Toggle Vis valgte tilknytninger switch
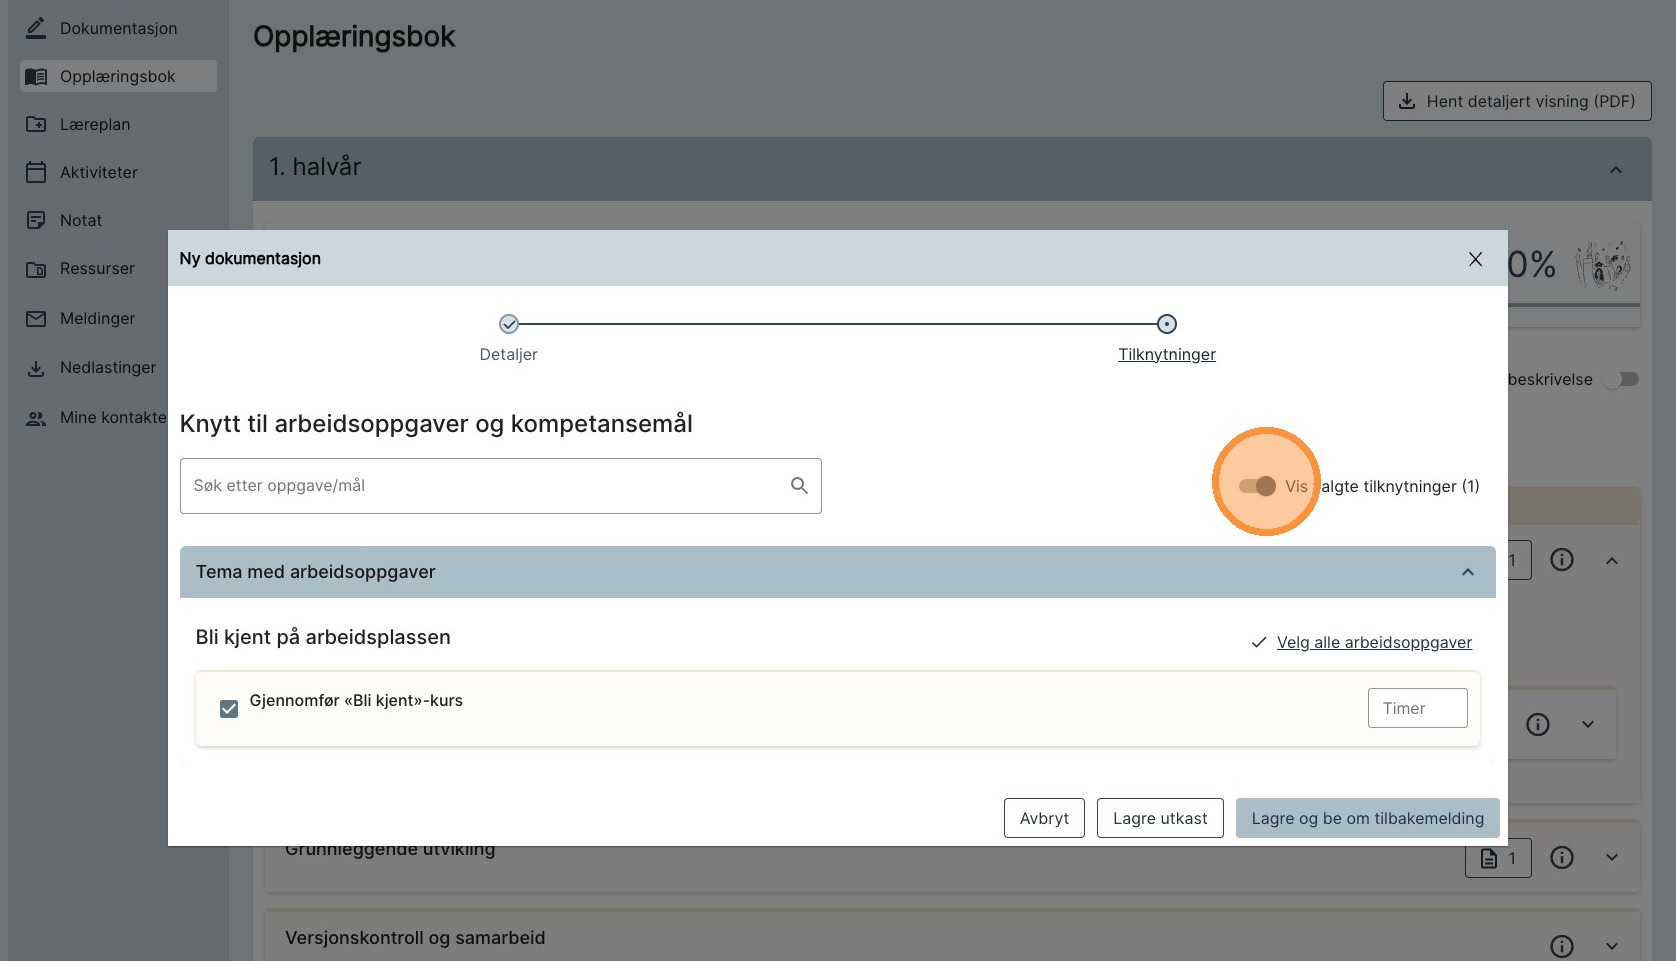Image resolution: width=1676 pixels, height=961 pixels. click(1257, 486)
